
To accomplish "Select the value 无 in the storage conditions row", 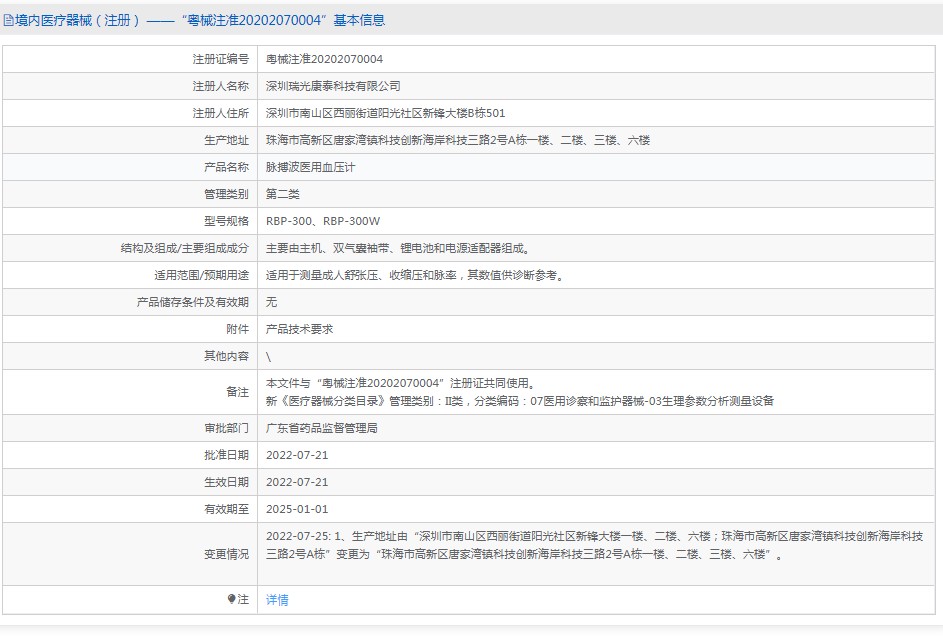I will click(x=271, y=302).
